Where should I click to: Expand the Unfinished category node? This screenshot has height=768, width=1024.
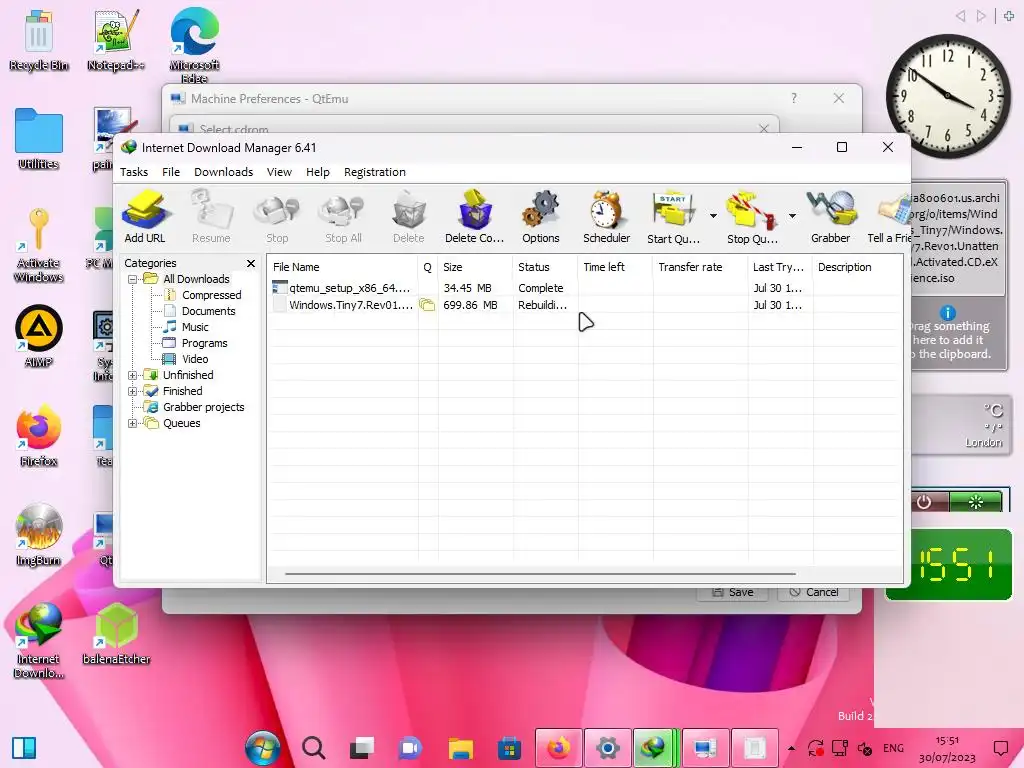tap(133, 376)
